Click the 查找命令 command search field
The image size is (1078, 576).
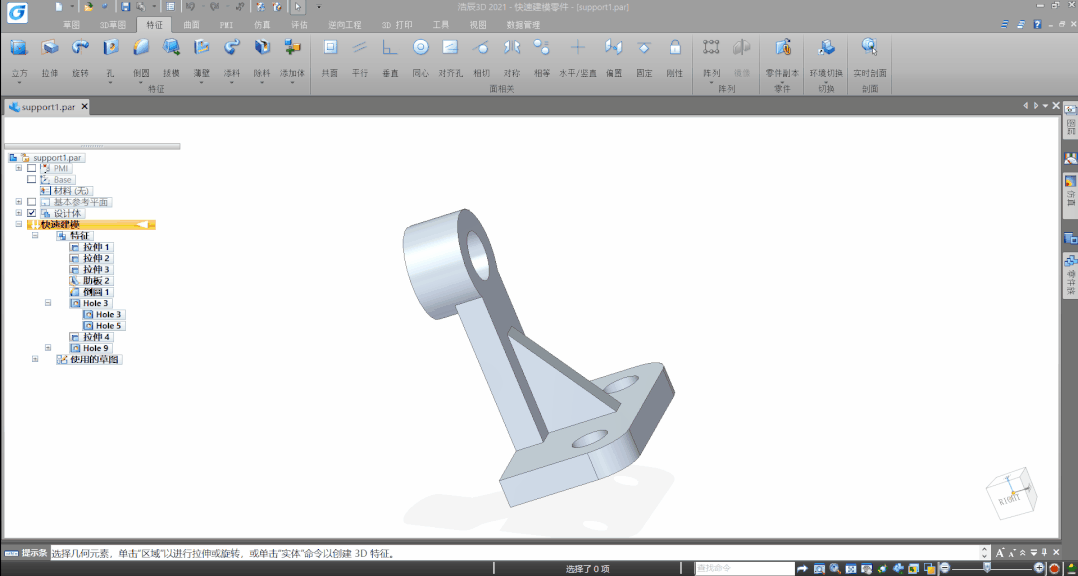click(744, 568)
